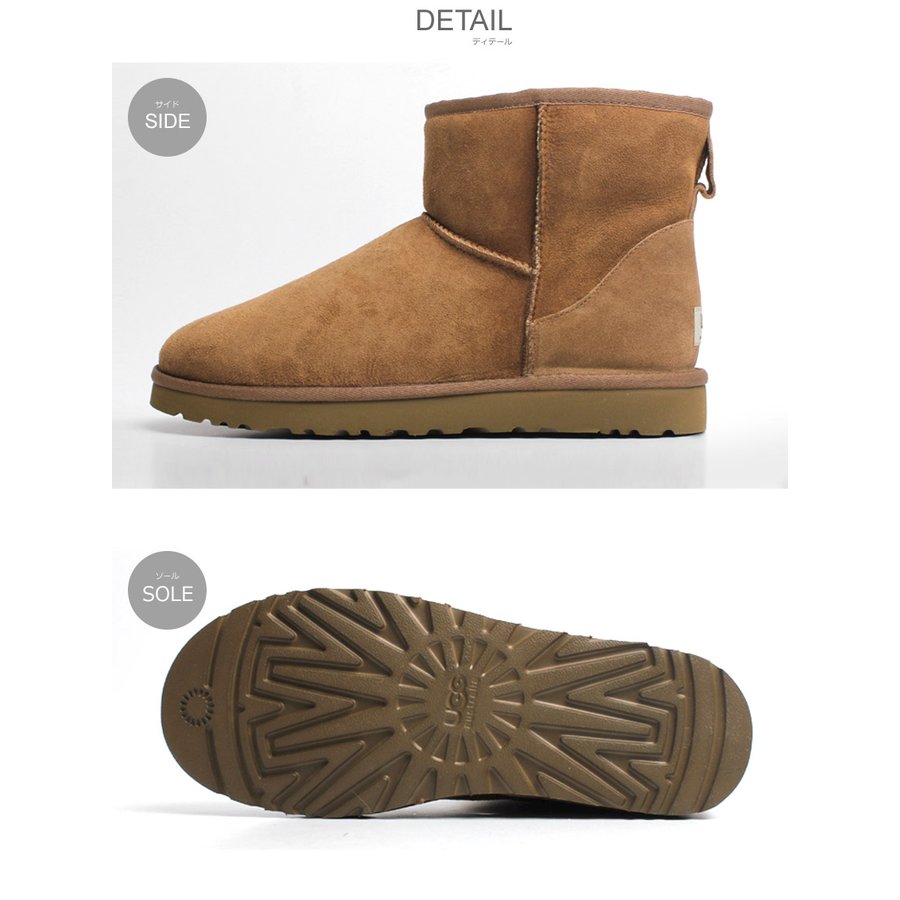This screenshot has height=900, width=900.
Task: Click the ディテール subtitle under DETAIL
Action: click(492, 42)
